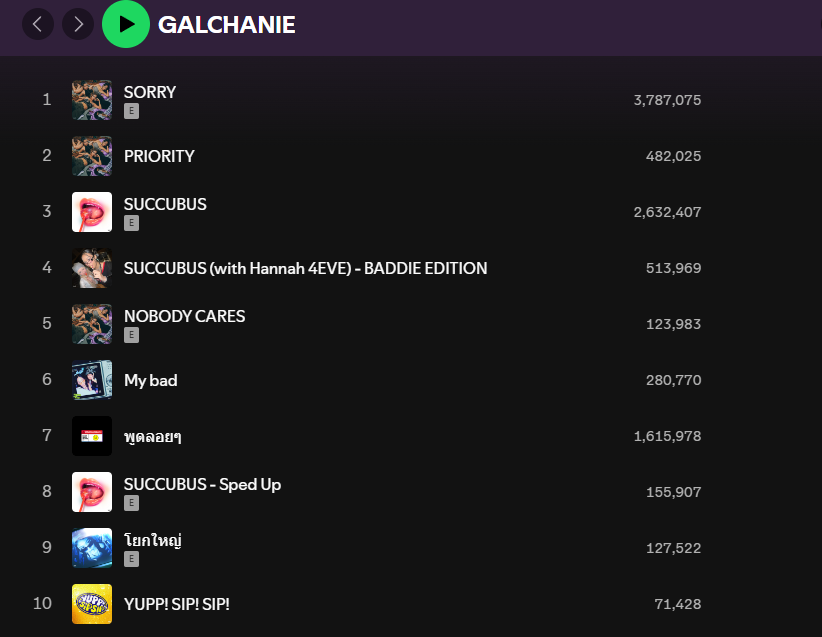Click the YUPP! SIP! SIP! yellow artwork

coord(92,604)
